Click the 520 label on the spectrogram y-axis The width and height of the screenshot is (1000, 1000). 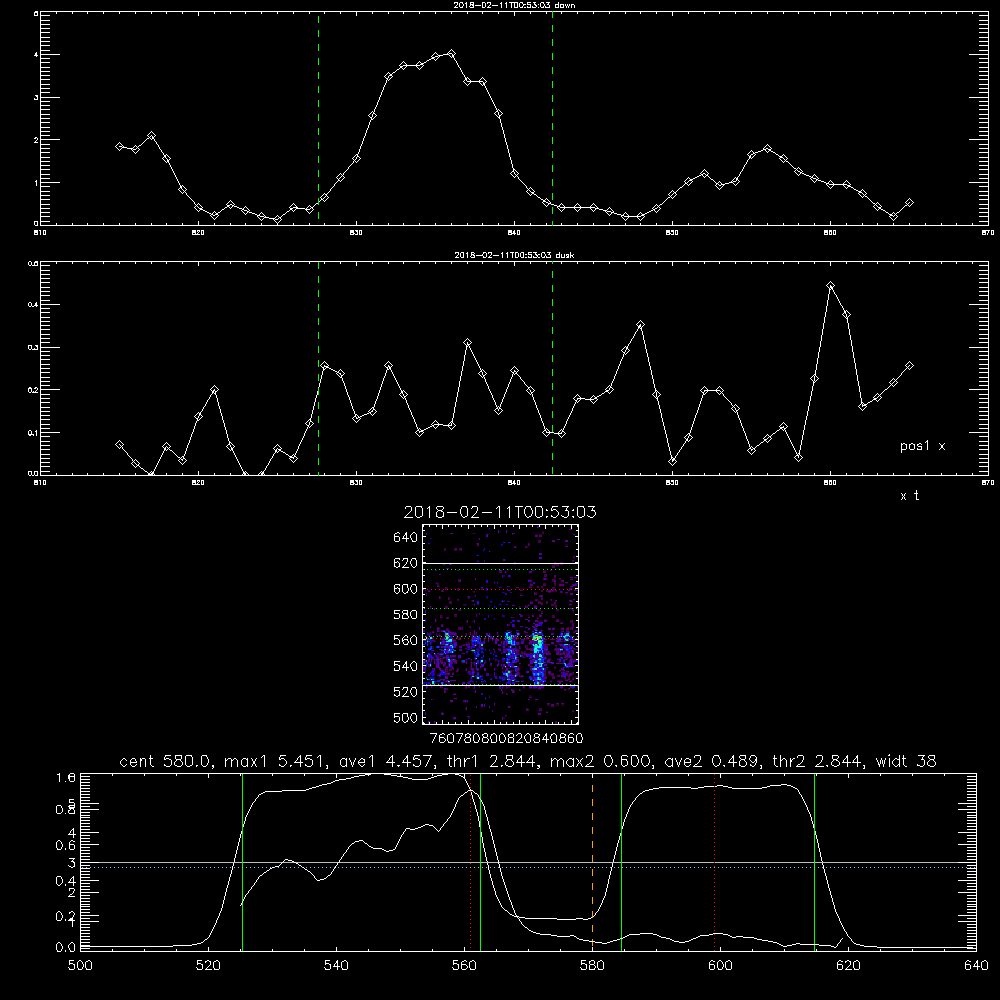[x=406, y=692]
